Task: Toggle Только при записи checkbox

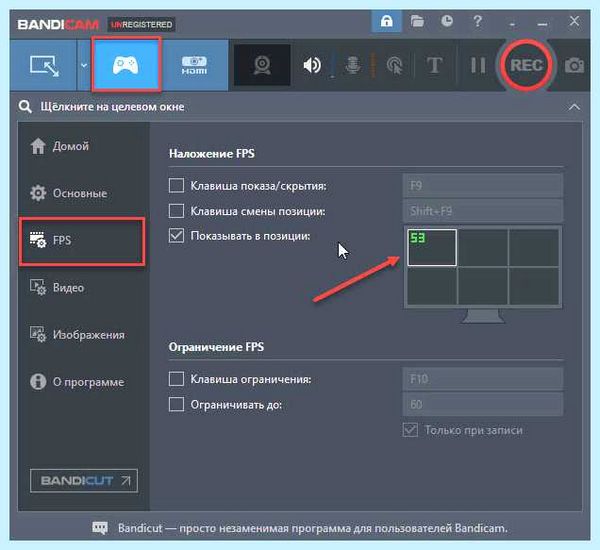Action: [x=410, y=430]
